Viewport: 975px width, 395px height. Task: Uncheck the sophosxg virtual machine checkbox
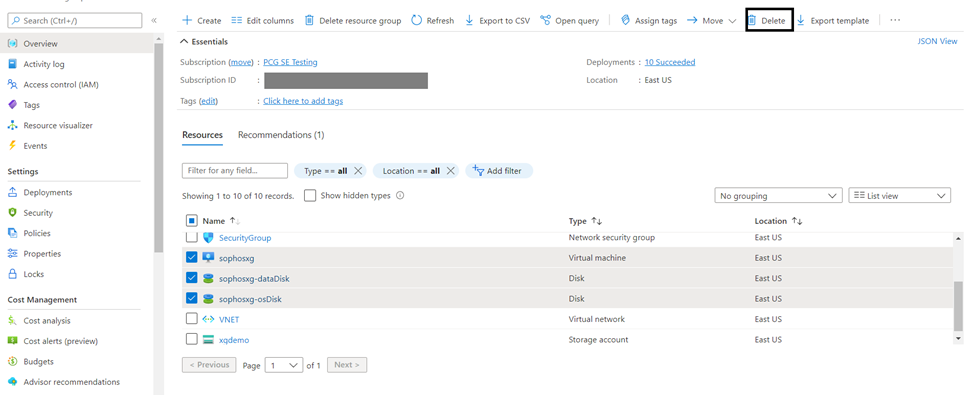(192, 258)
